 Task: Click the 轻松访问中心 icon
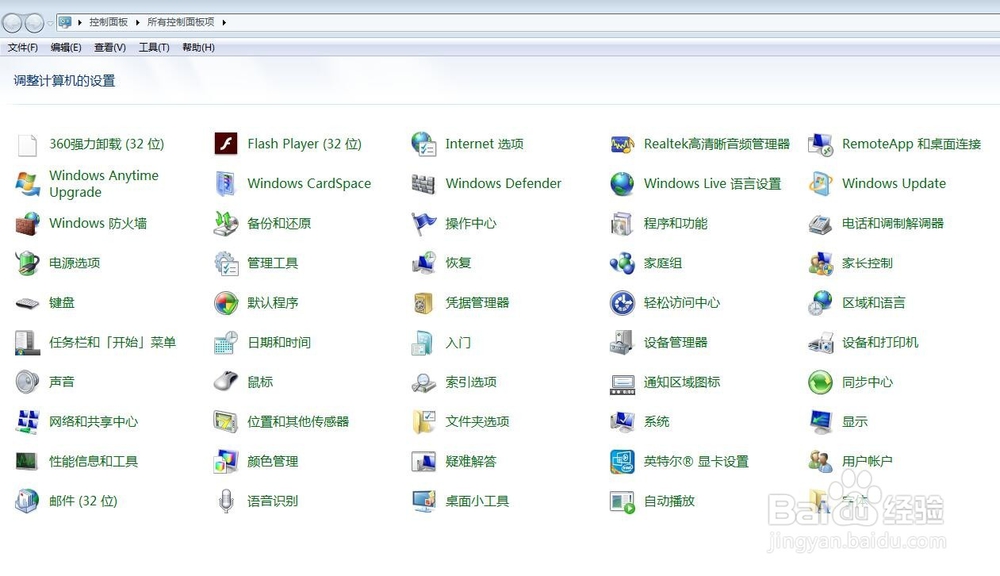[x=622, y=303]
